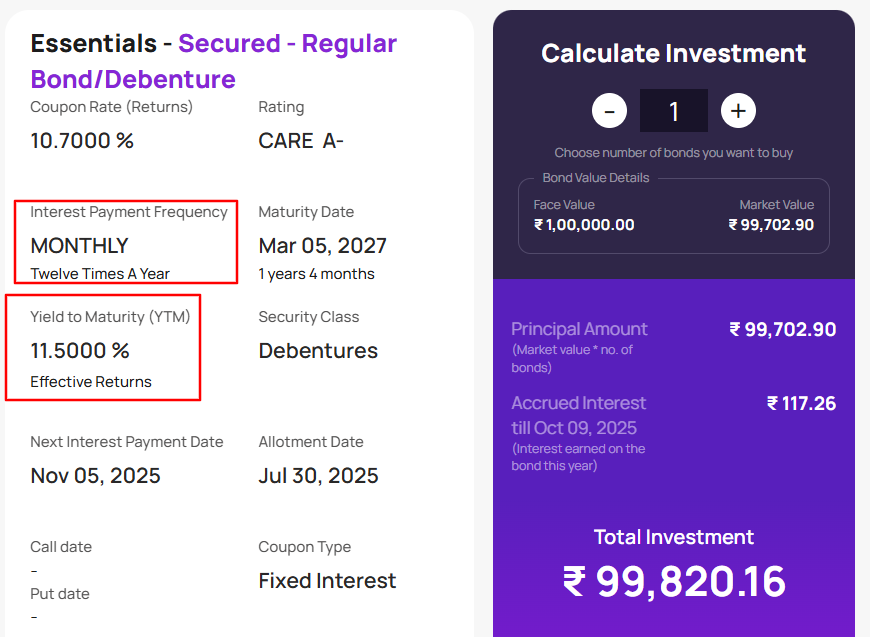Click the Principal Amount ₹99,702.90 figure
Screen dimensions: 870x637
(x=783, y=330)
